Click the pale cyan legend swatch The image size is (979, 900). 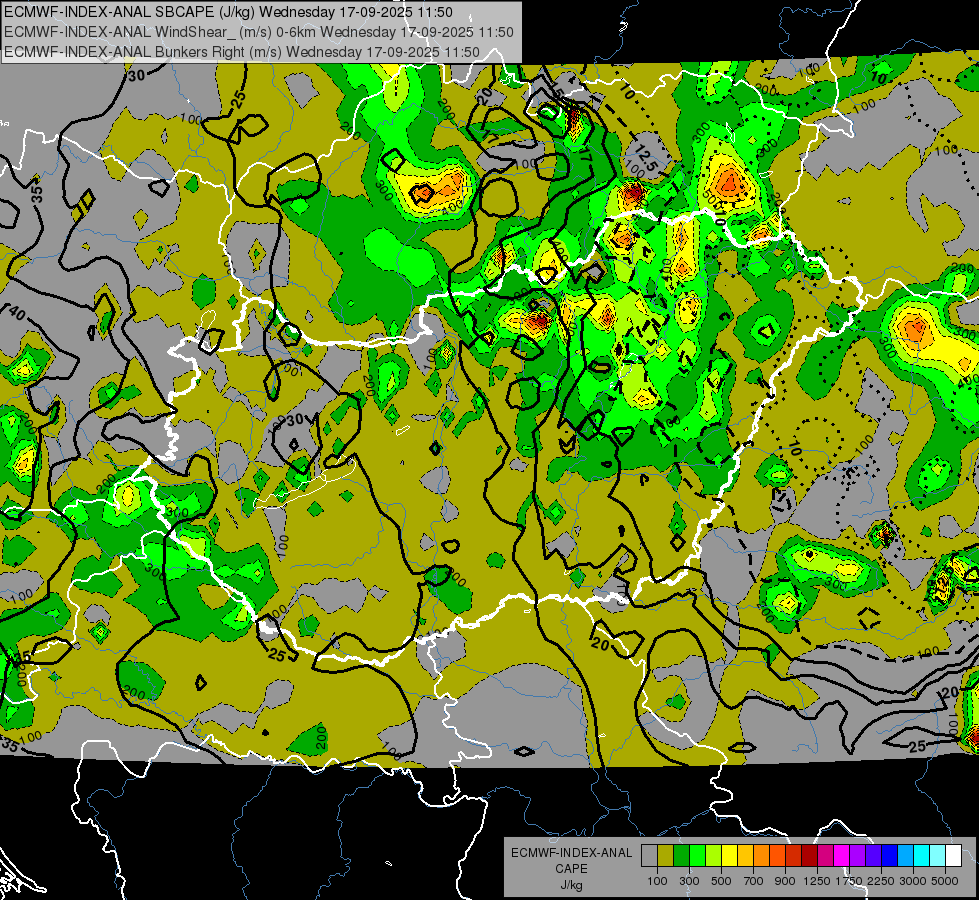(938, 855)
